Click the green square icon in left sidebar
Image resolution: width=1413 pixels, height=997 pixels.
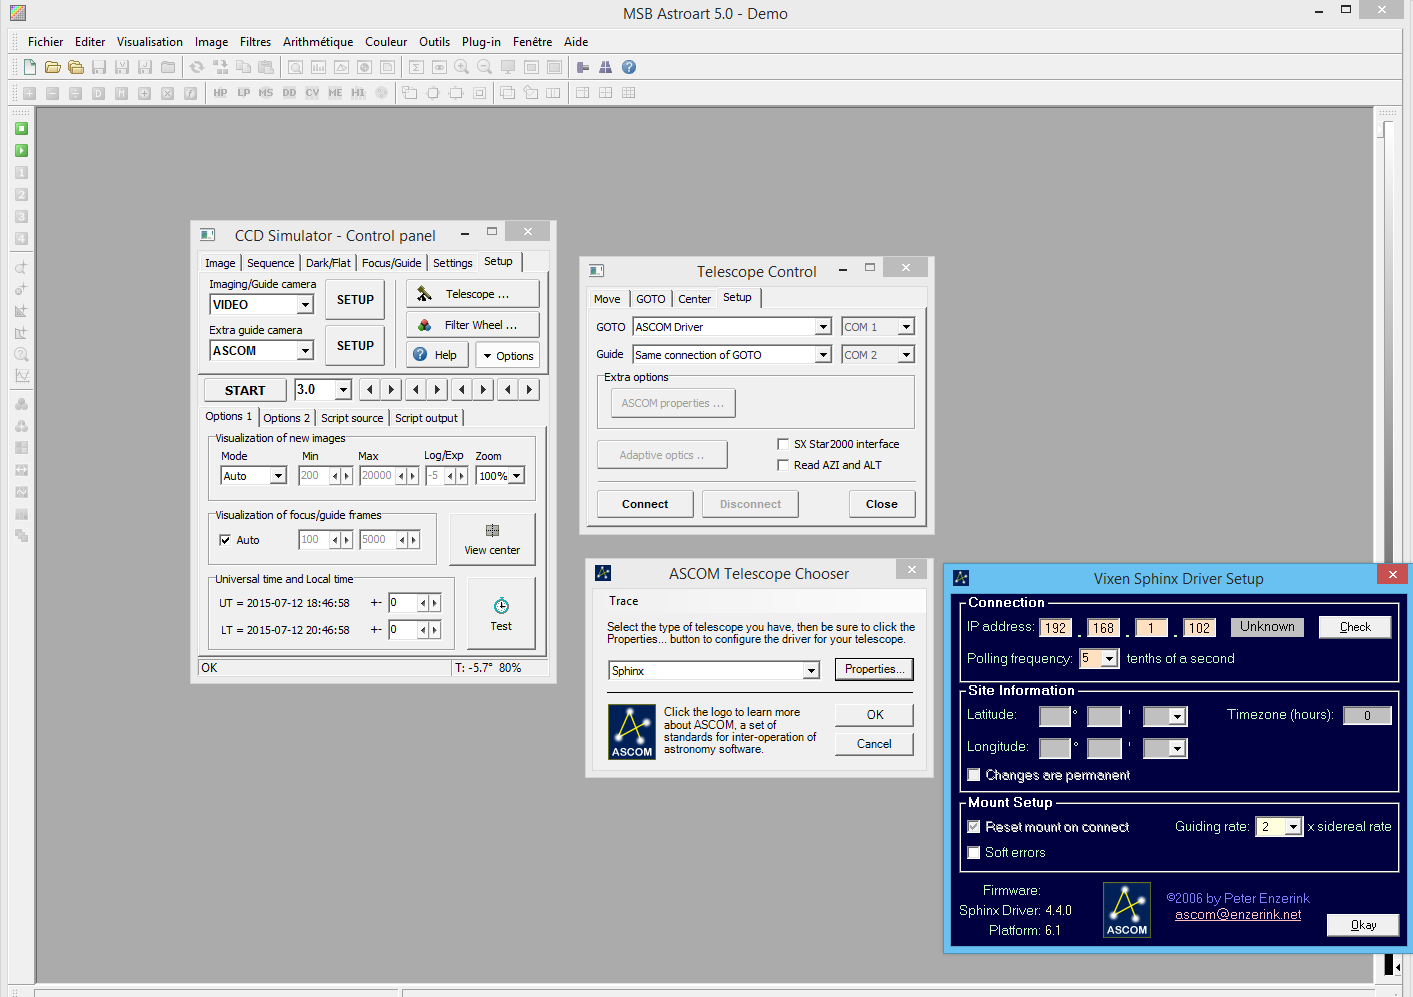(21, 129)
